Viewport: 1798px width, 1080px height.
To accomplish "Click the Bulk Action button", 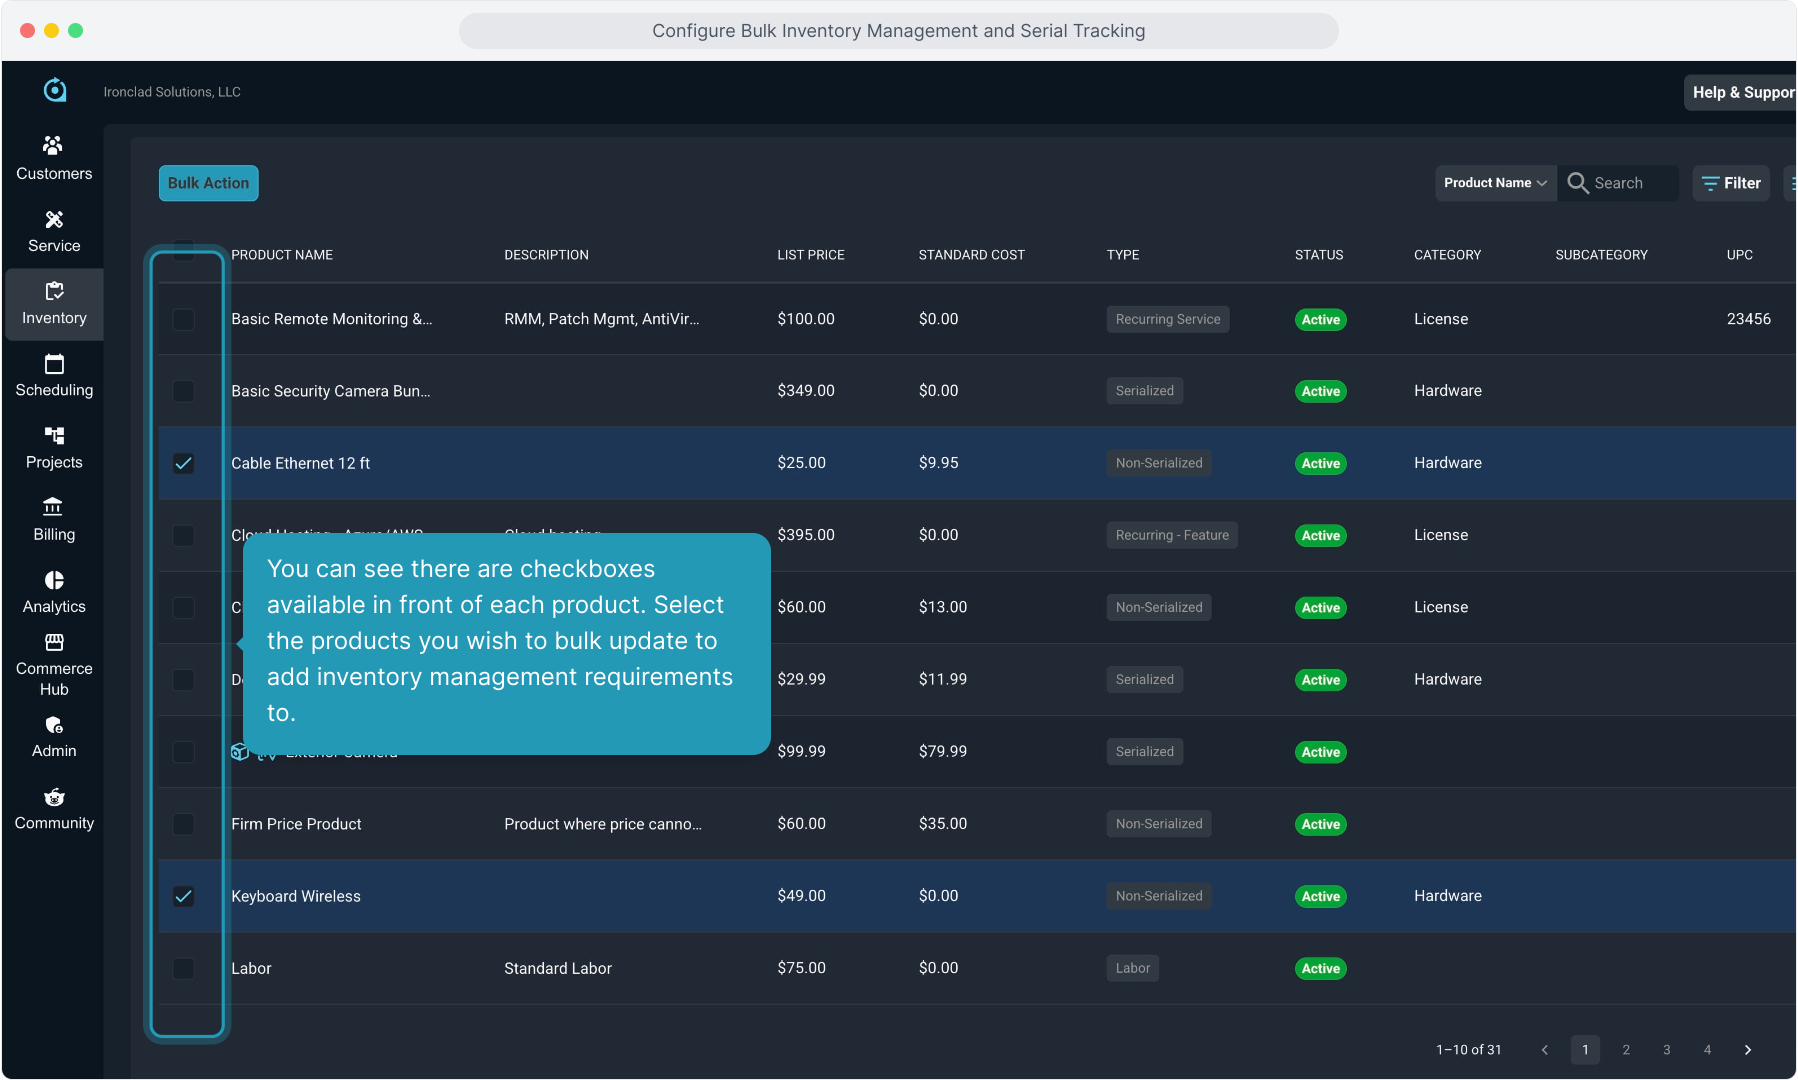I will pyautogui.click(x=208, y=183).
